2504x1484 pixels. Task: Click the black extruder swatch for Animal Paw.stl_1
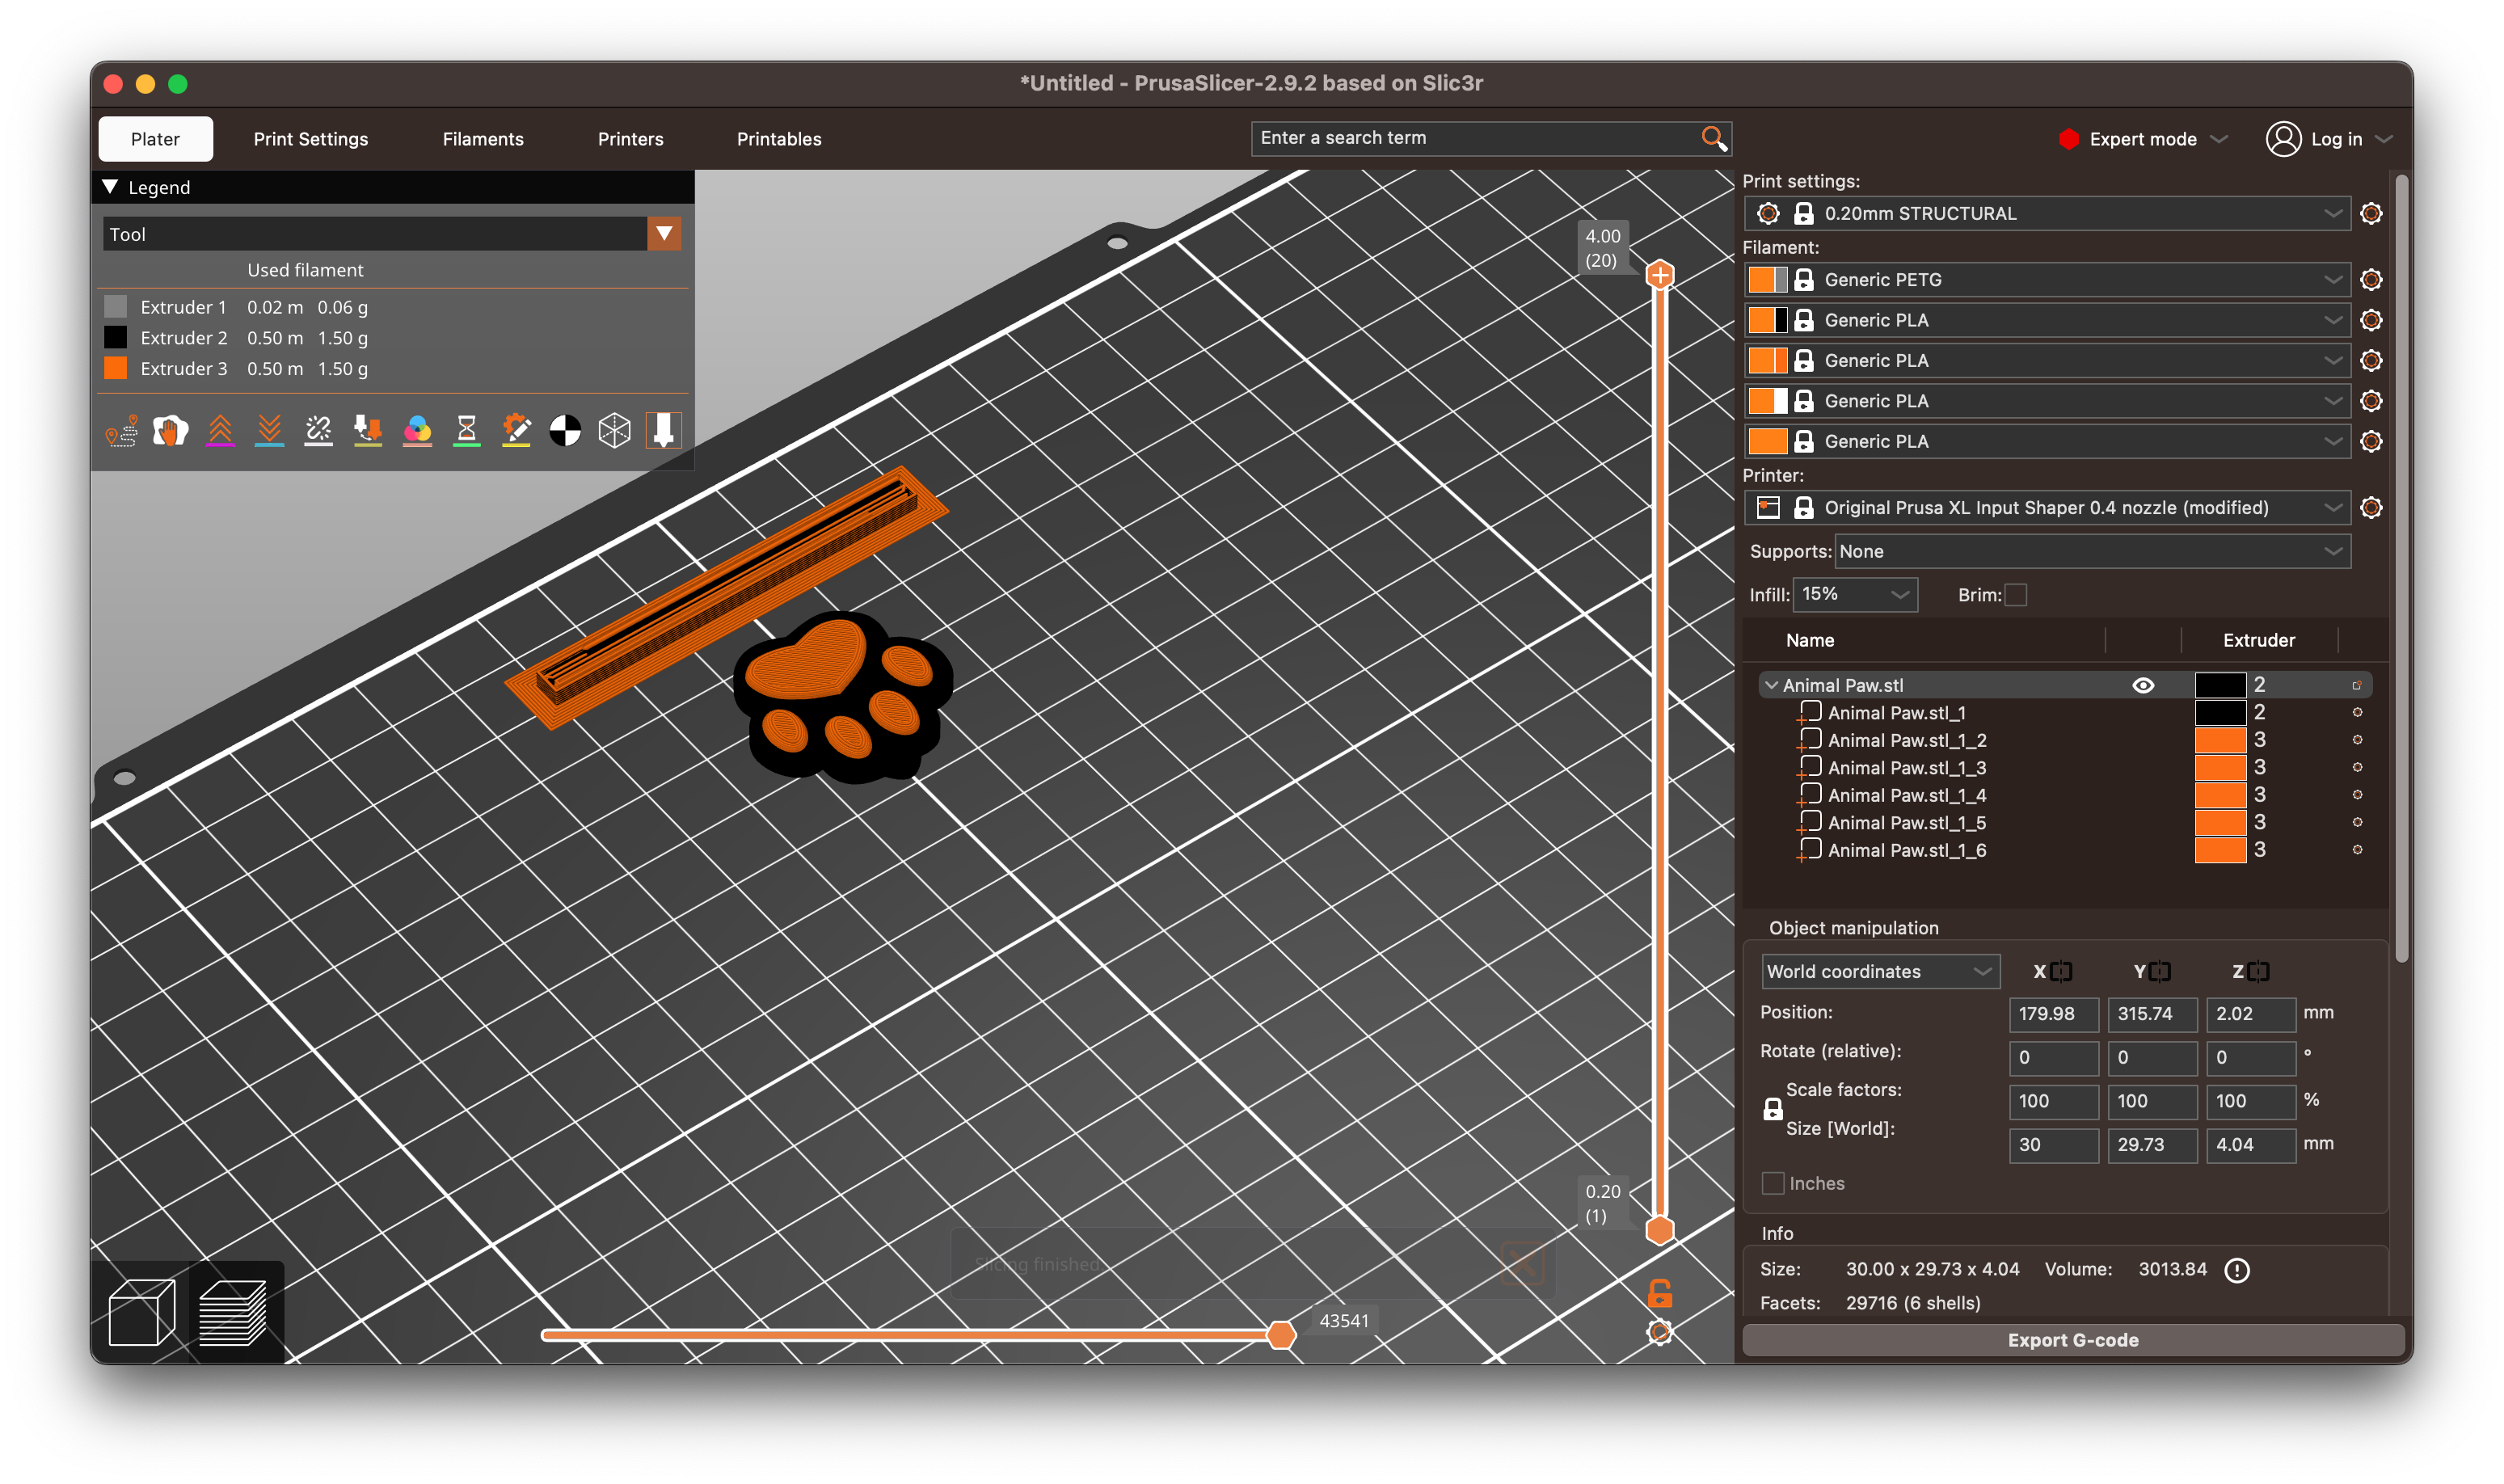pos(2219,713)
